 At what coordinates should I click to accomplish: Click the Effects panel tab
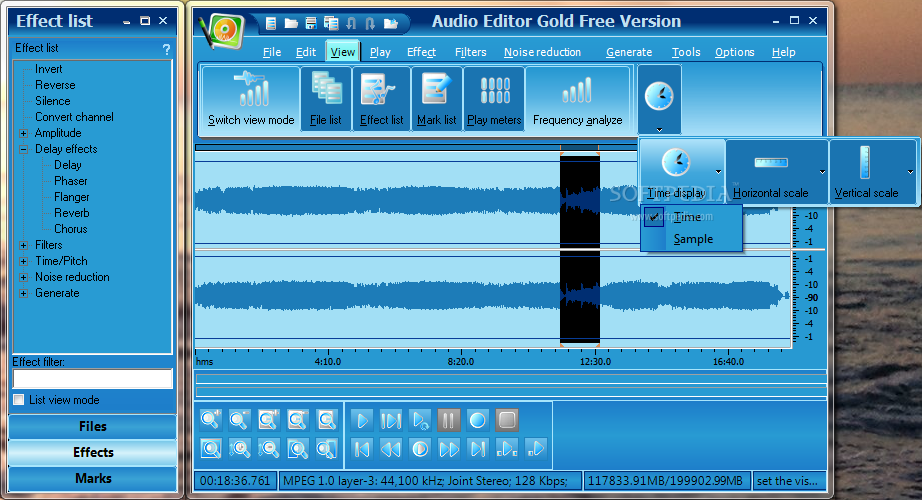(x=93, y=452)
